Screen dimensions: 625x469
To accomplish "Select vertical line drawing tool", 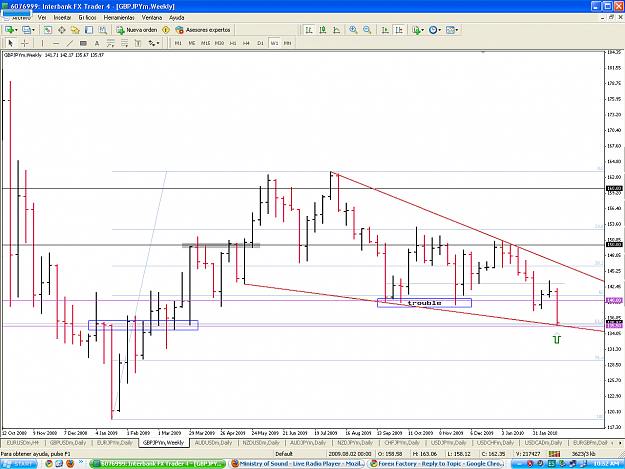I will [x=42, y=43].
